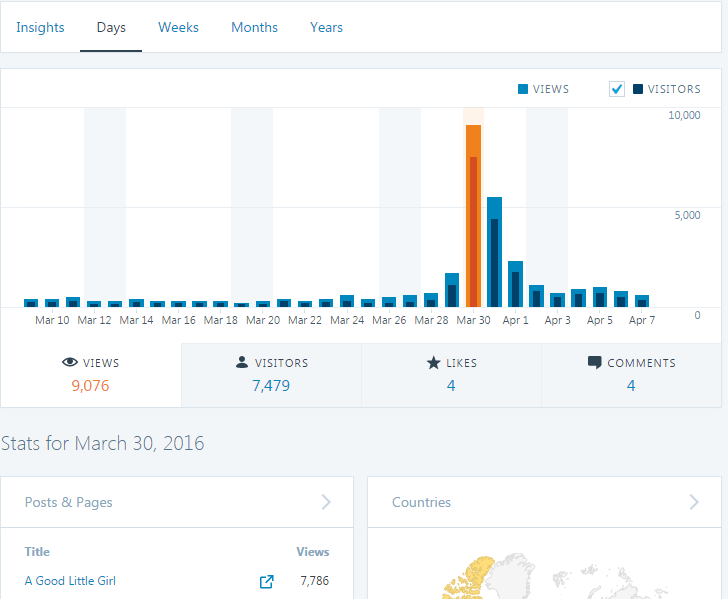The width and height of the screenshot is (728, 599).
Task: Click the person icon beside Visitors
Action: 242,363
